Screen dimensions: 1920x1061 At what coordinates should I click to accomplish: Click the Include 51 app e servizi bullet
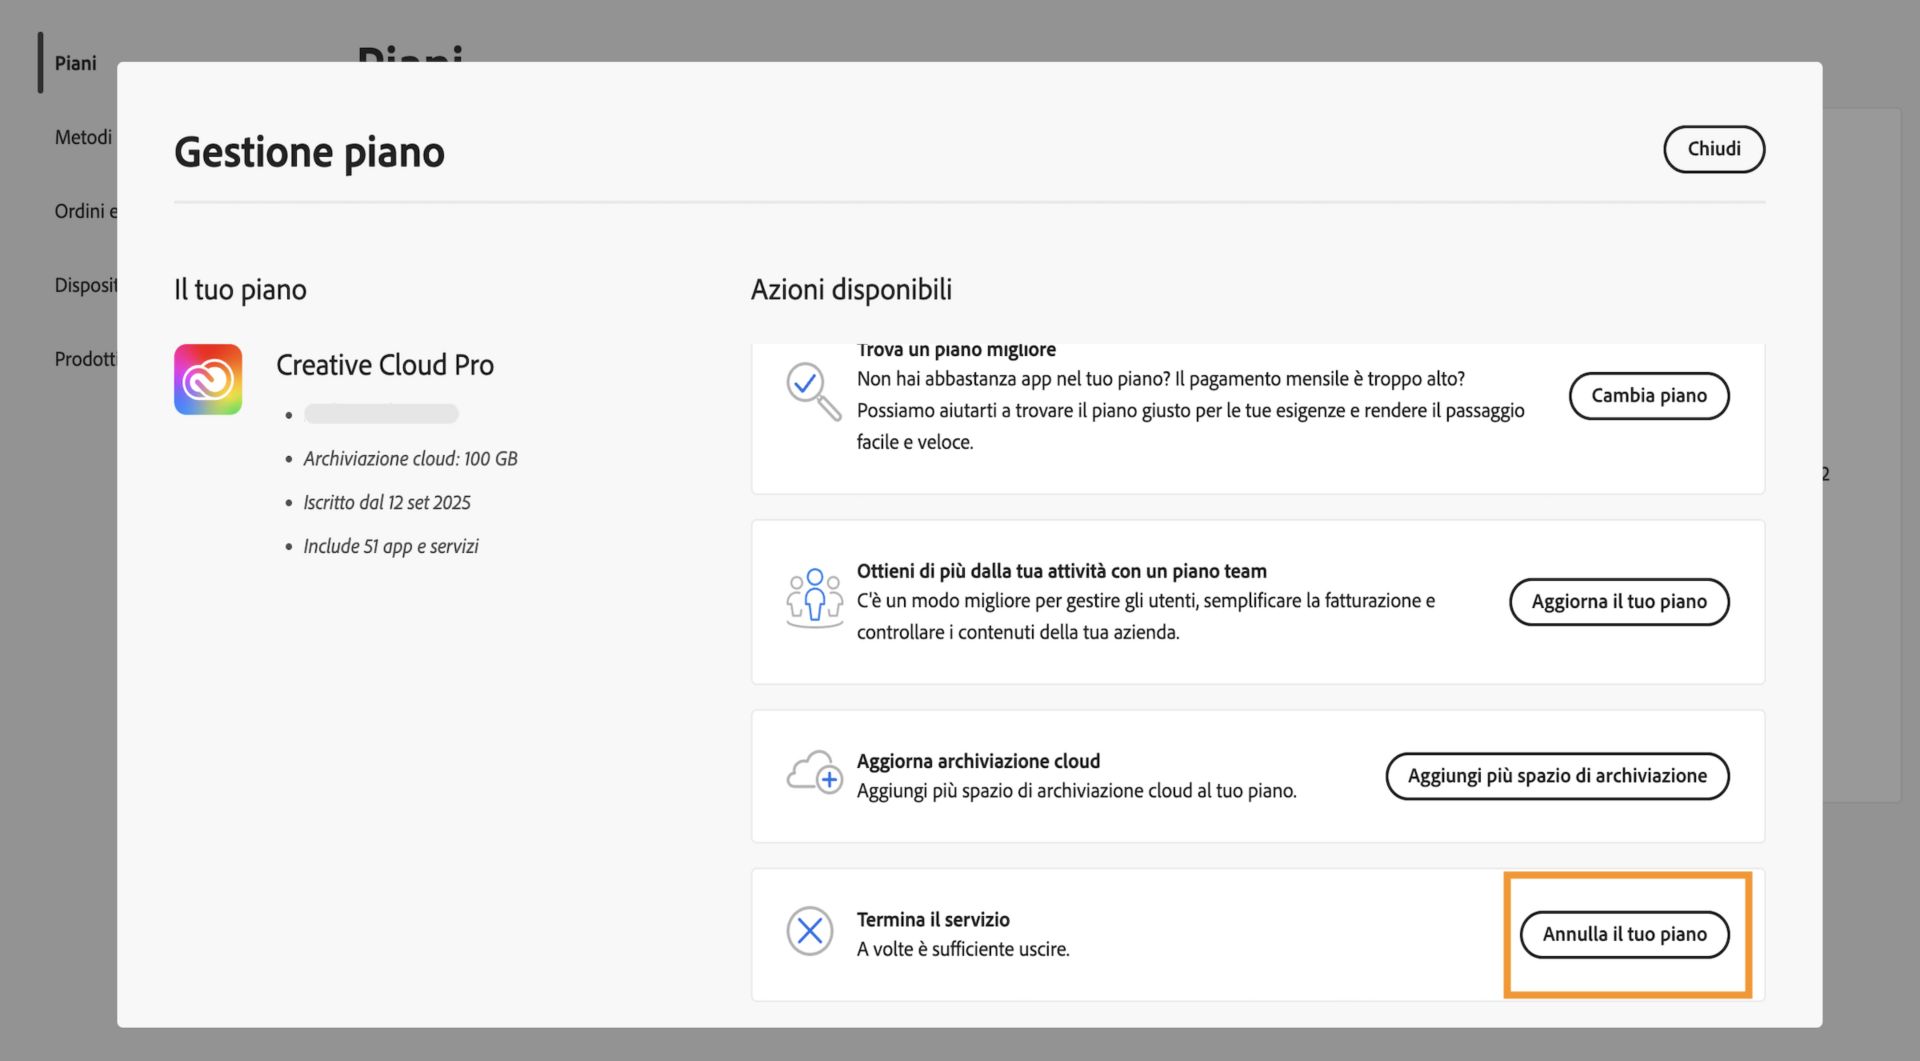coord(391,546)
